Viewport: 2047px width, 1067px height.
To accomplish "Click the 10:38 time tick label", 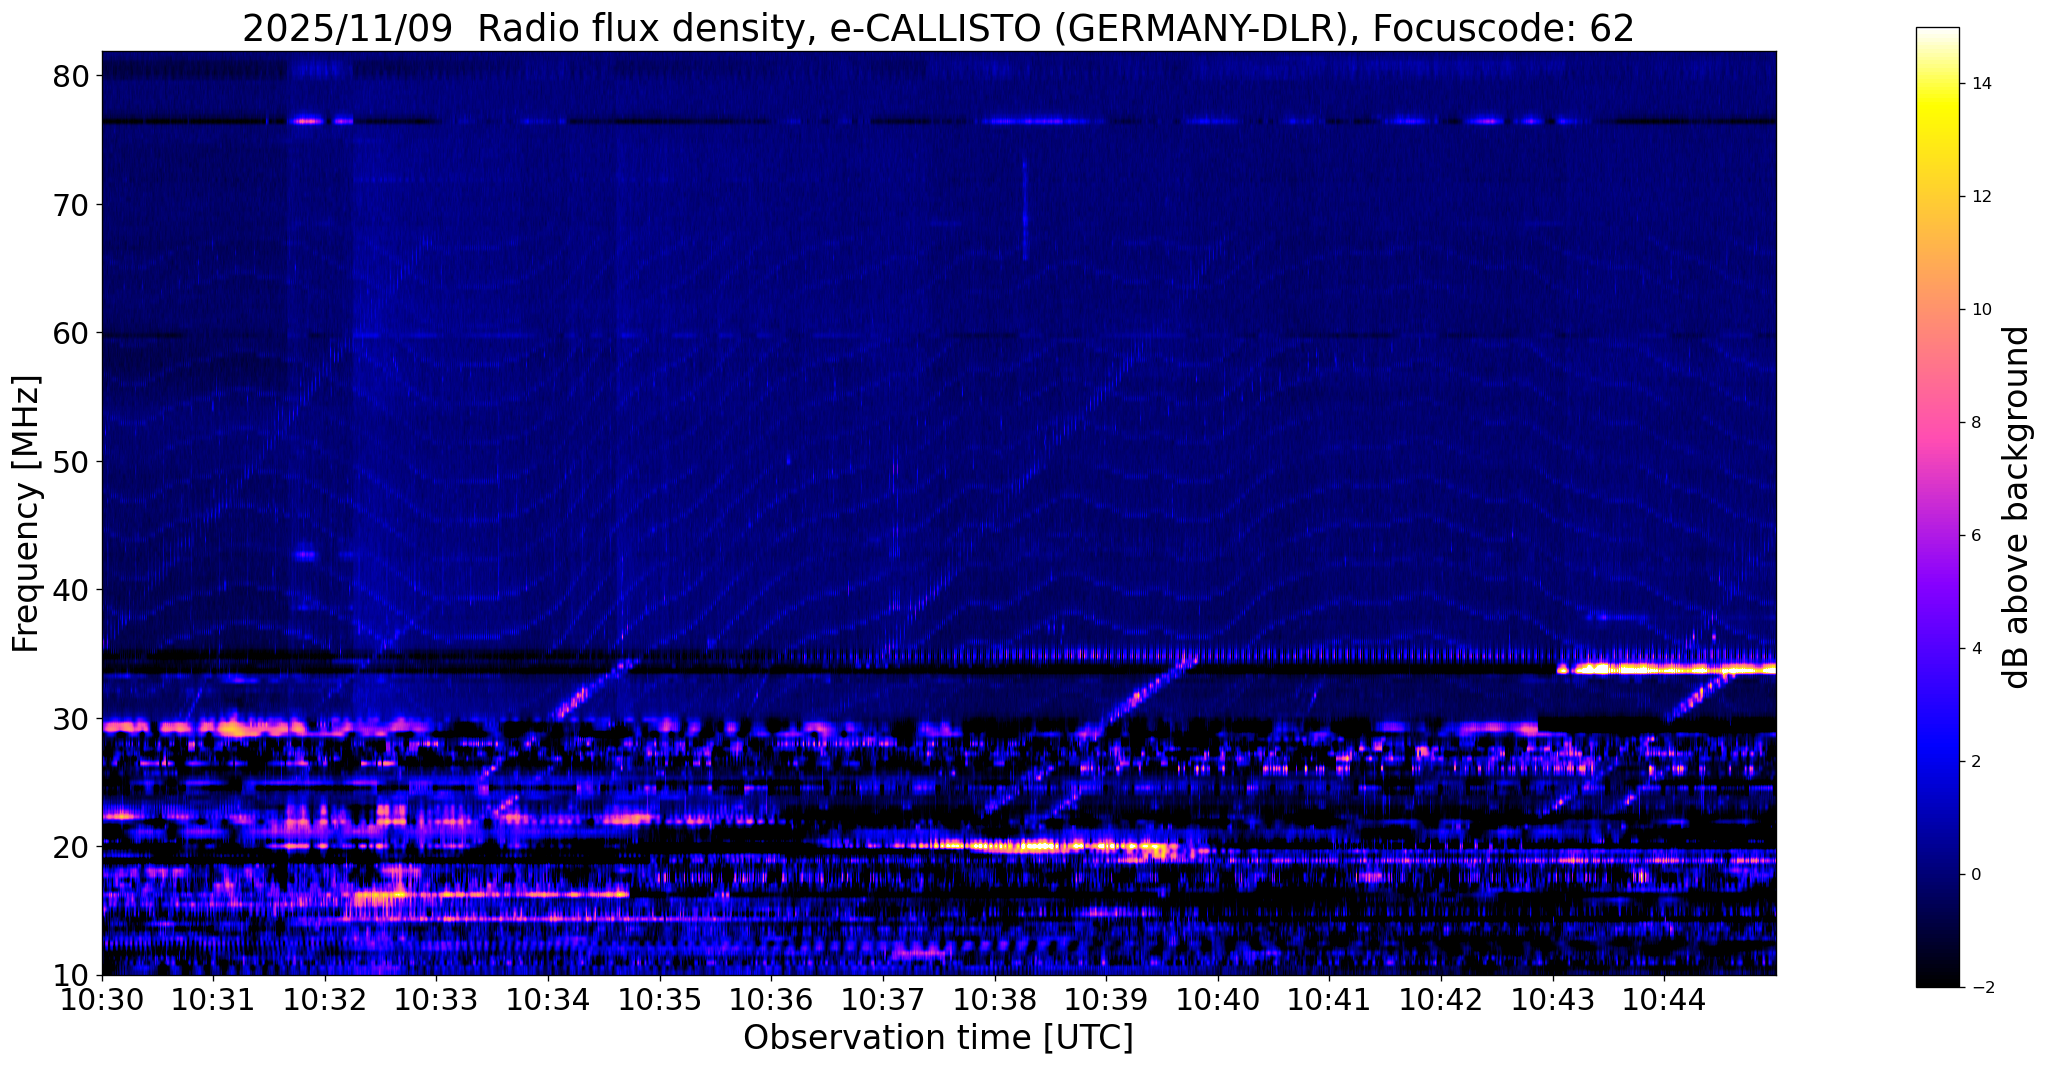I will click(x=995, y=999).
